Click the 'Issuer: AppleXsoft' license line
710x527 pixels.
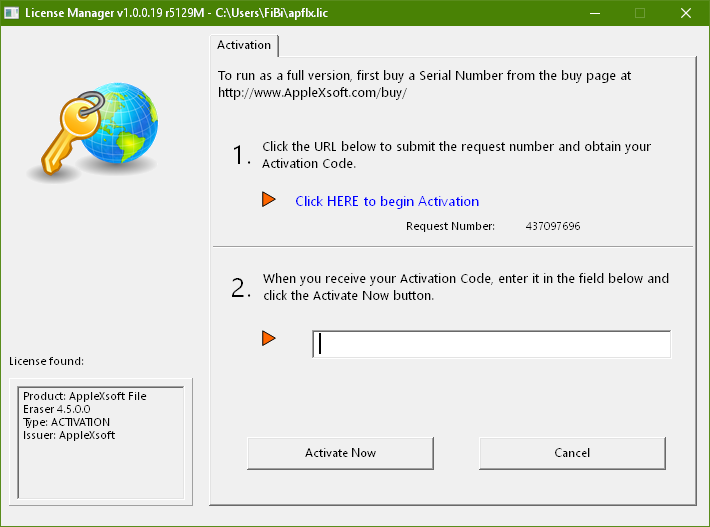pyautogui.click(x=69, y=435)
